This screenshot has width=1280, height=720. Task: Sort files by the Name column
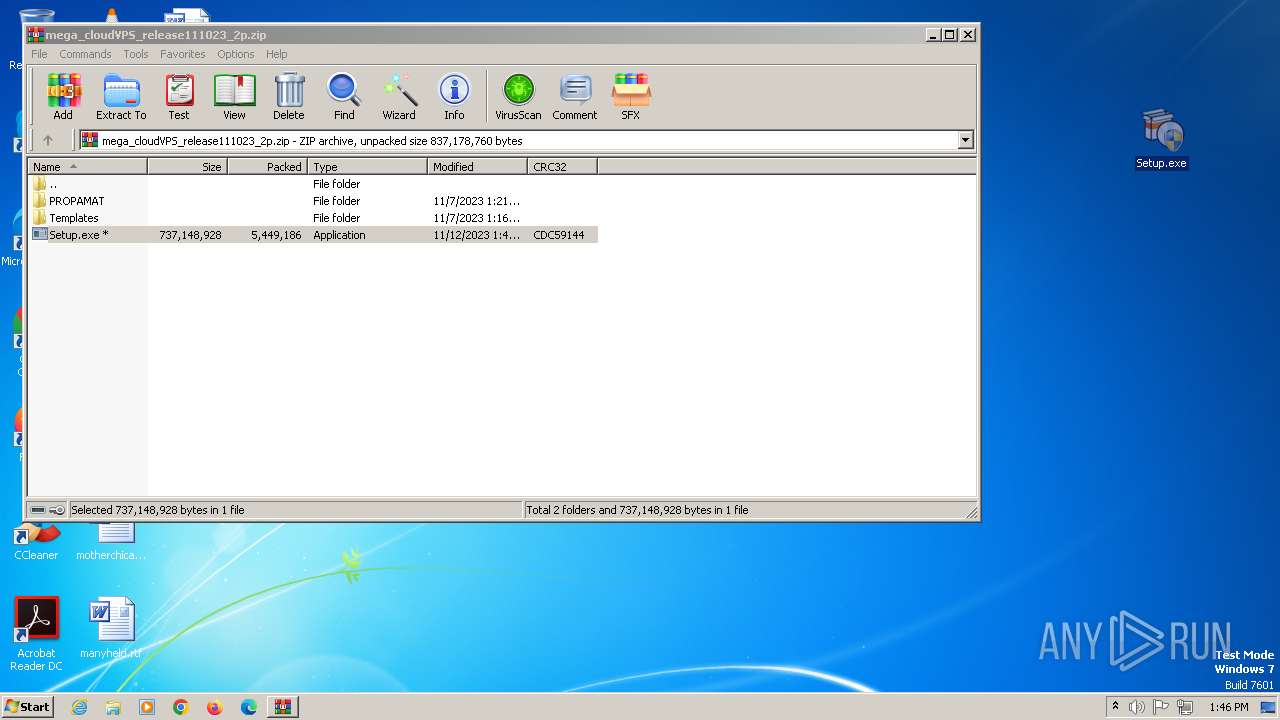pos(88,167)
